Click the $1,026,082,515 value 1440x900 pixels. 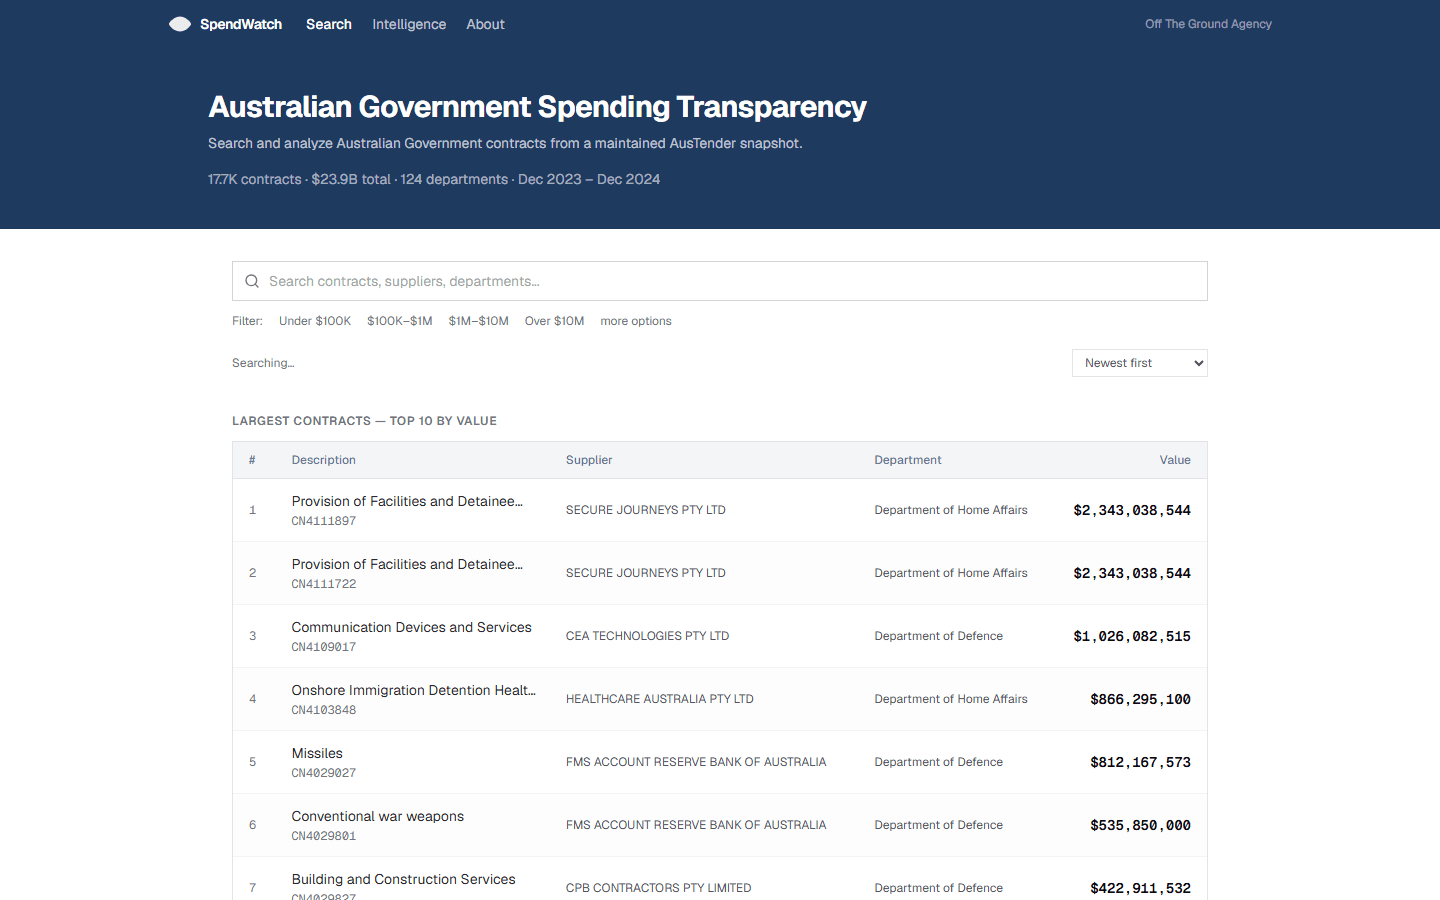(x=1132, y=636)
